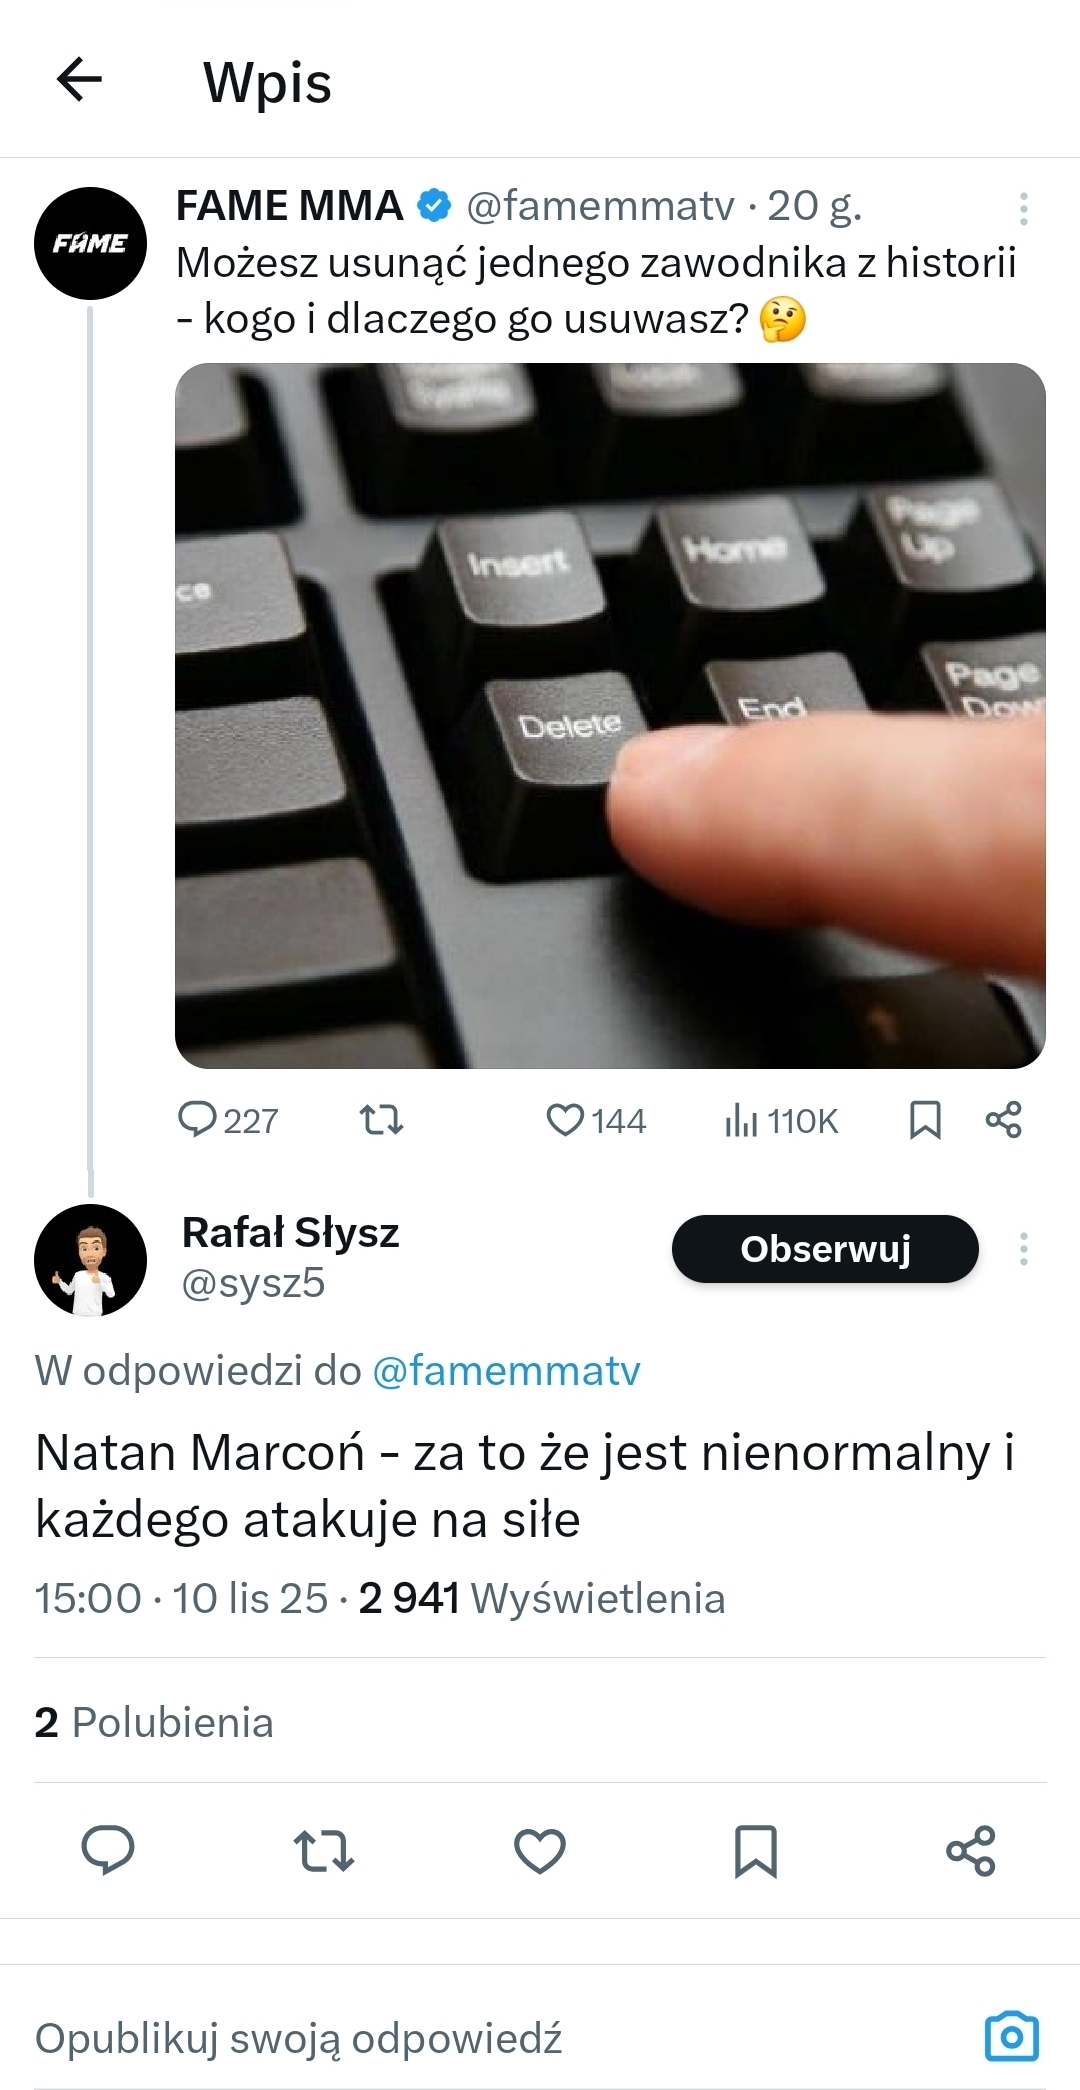Like Rafał Słysz's reply
The width and height of the screenshot is (1080, 2090).
pyautogui.click(x=540, y=1850)
